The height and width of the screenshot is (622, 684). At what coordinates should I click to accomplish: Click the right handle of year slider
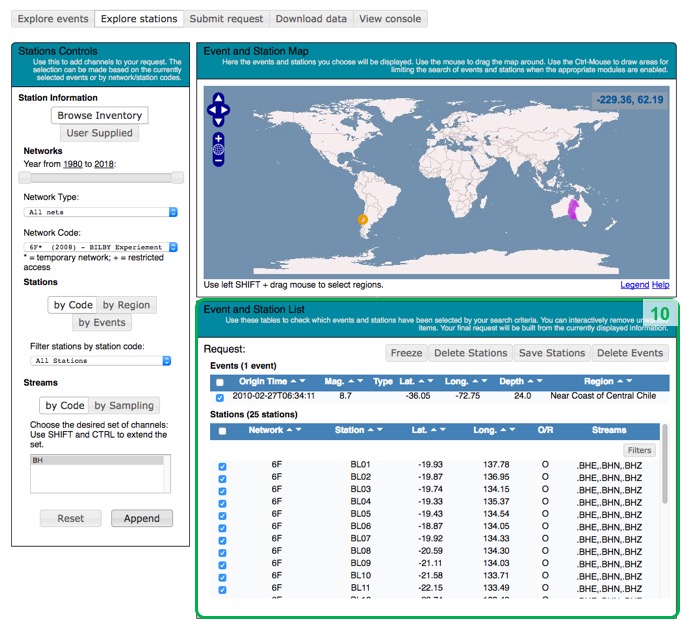point(177,177)
